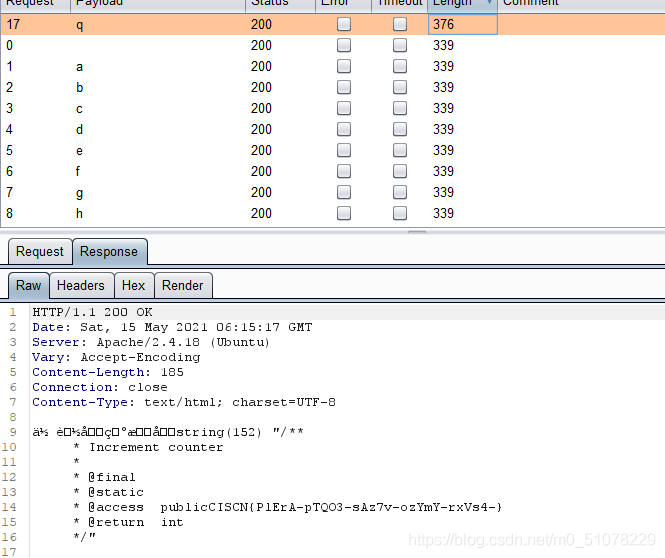Sort by the Status column header
Screen dimensions: 665x558
click(x=280, y=4)
